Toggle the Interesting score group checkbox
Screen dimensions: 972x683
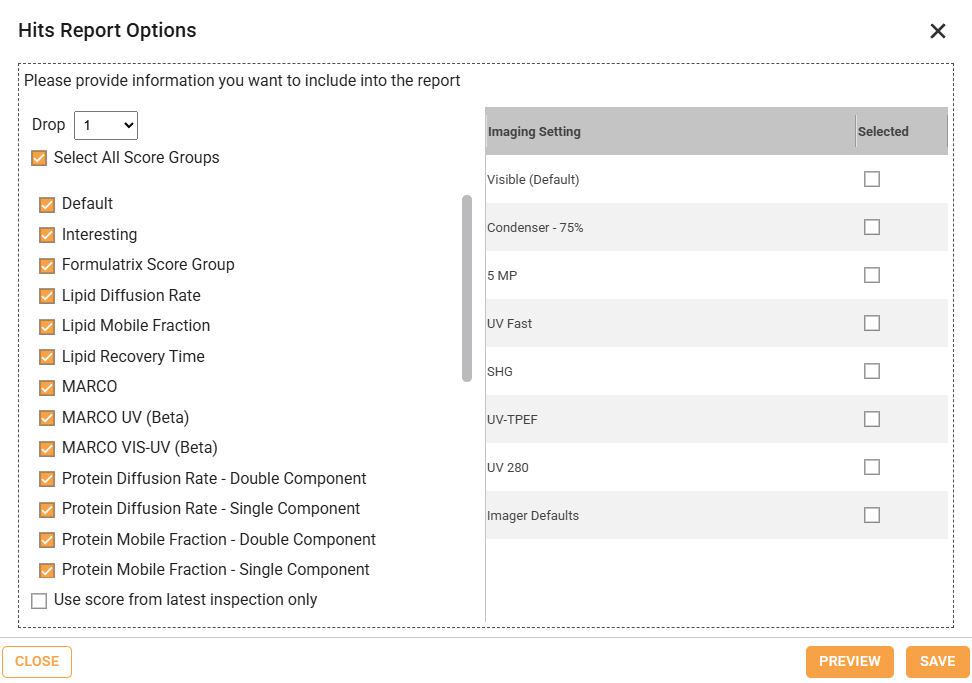pyautogui.click(x=47, y=235)
